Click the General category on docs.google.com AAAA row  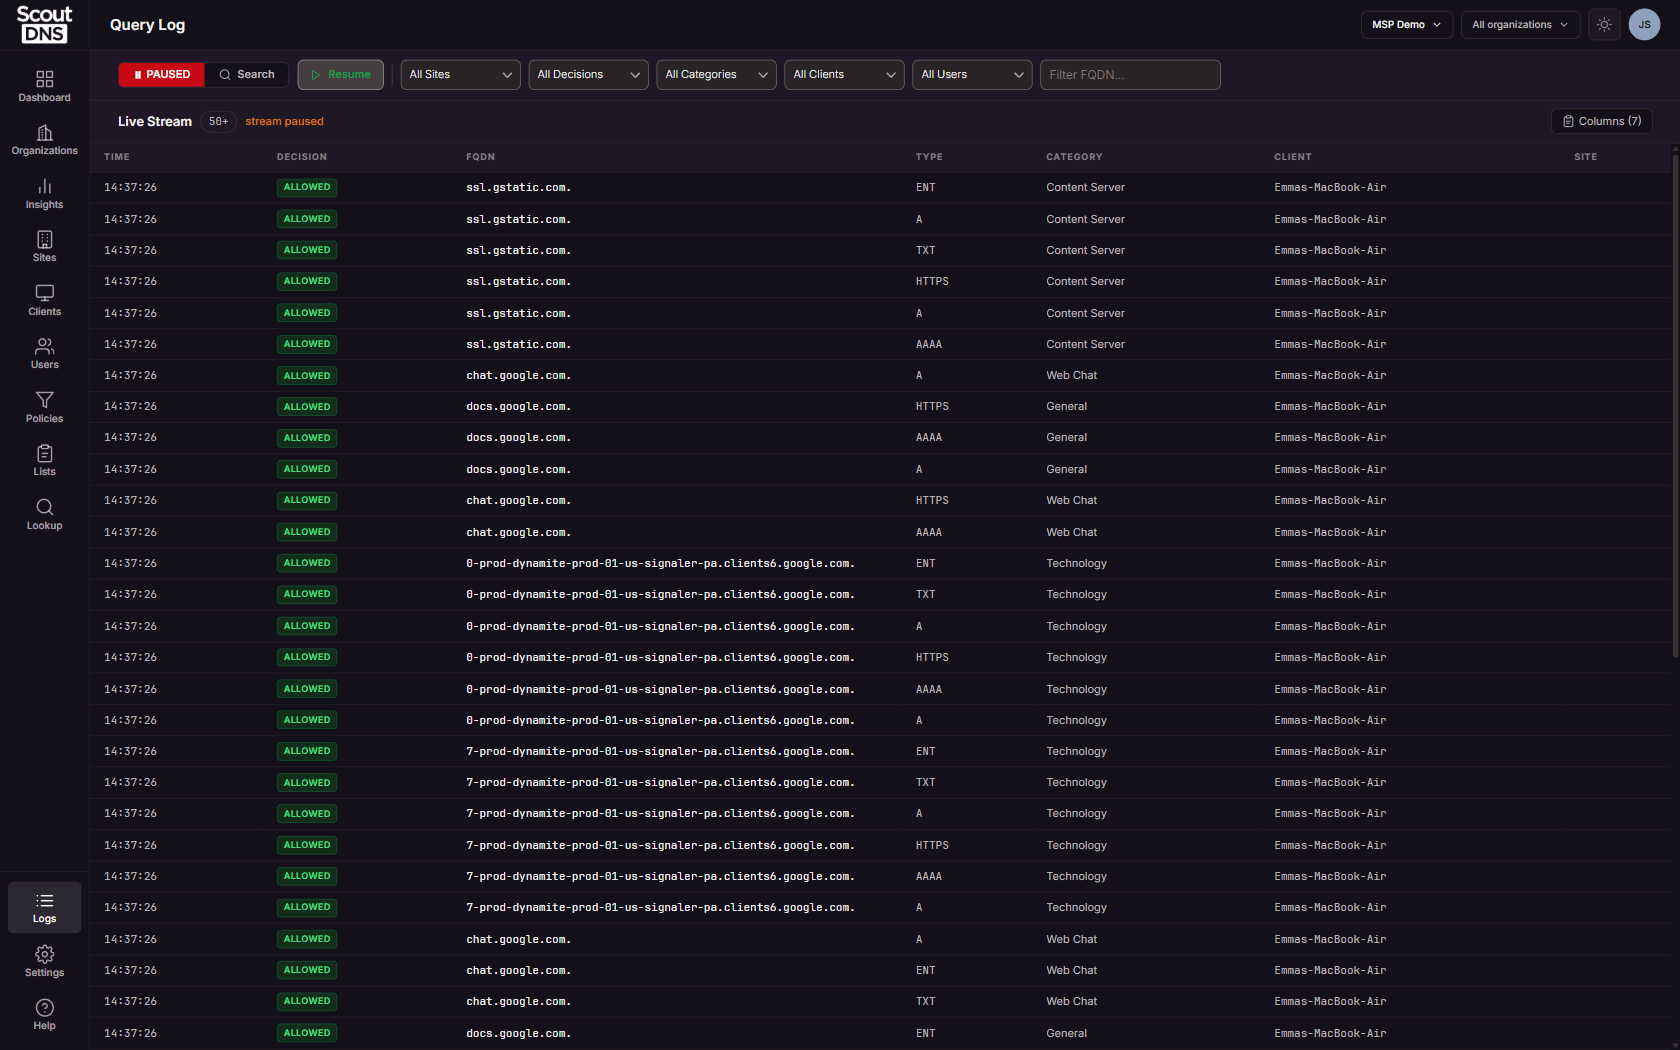1066,438
